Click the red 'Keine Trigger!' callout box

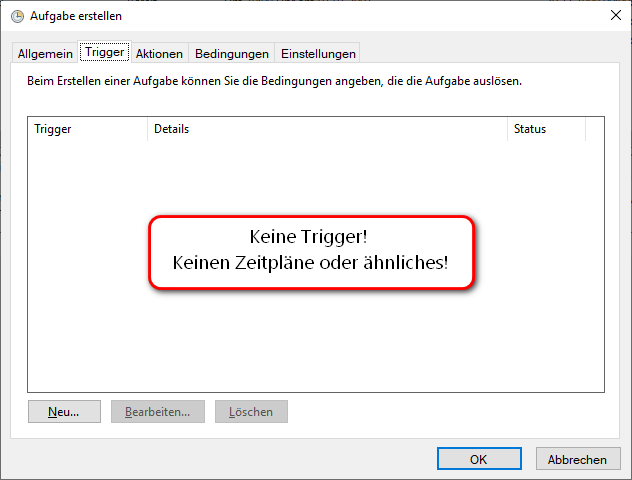tap(312, 252)
